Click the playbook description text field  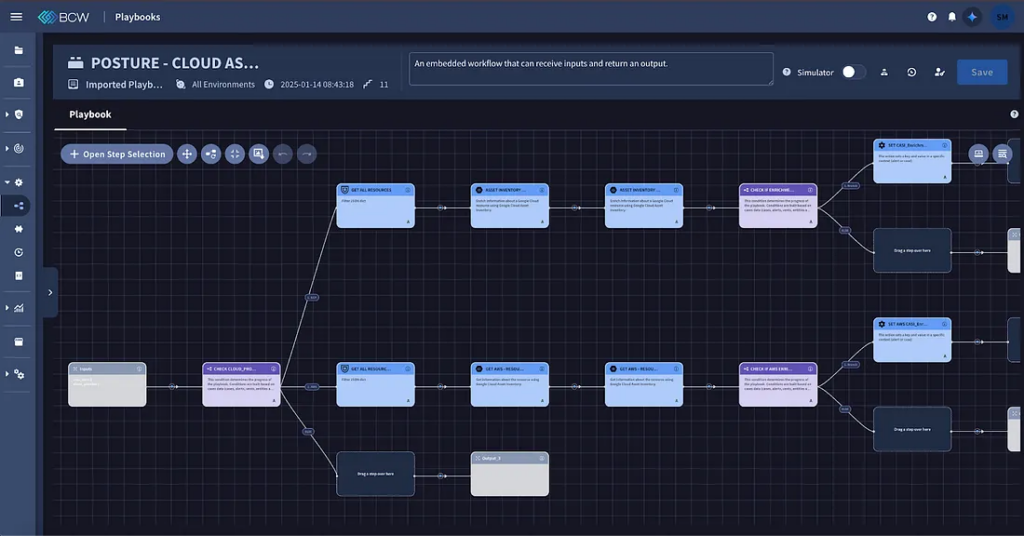click(590, 69)
